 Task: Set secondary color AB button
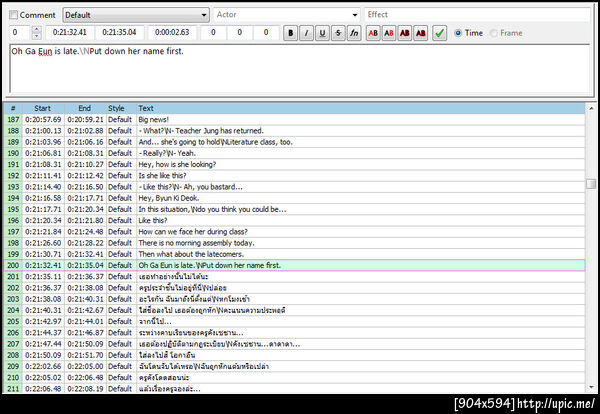(x=389, y=33)
